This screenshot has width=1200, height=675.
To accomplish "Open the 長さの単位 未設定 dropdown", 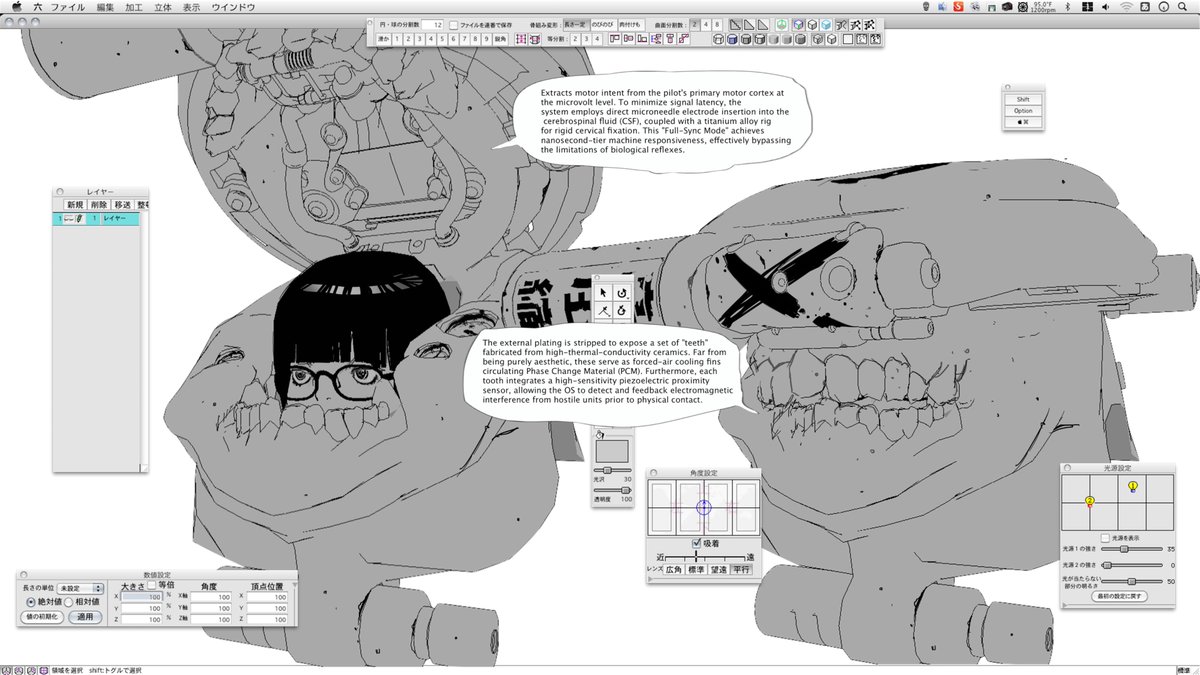I will click(80, 589).
